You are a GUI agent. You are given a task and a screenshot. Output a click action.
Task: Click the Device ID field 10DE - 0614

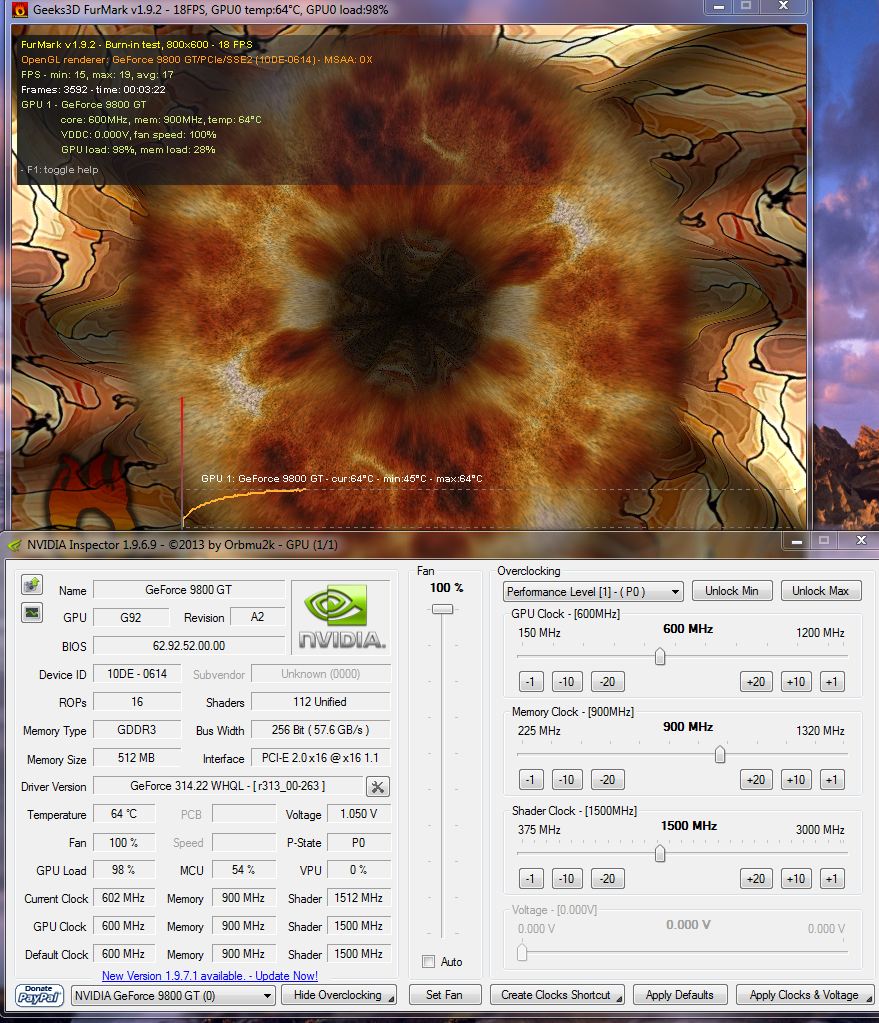137,674
